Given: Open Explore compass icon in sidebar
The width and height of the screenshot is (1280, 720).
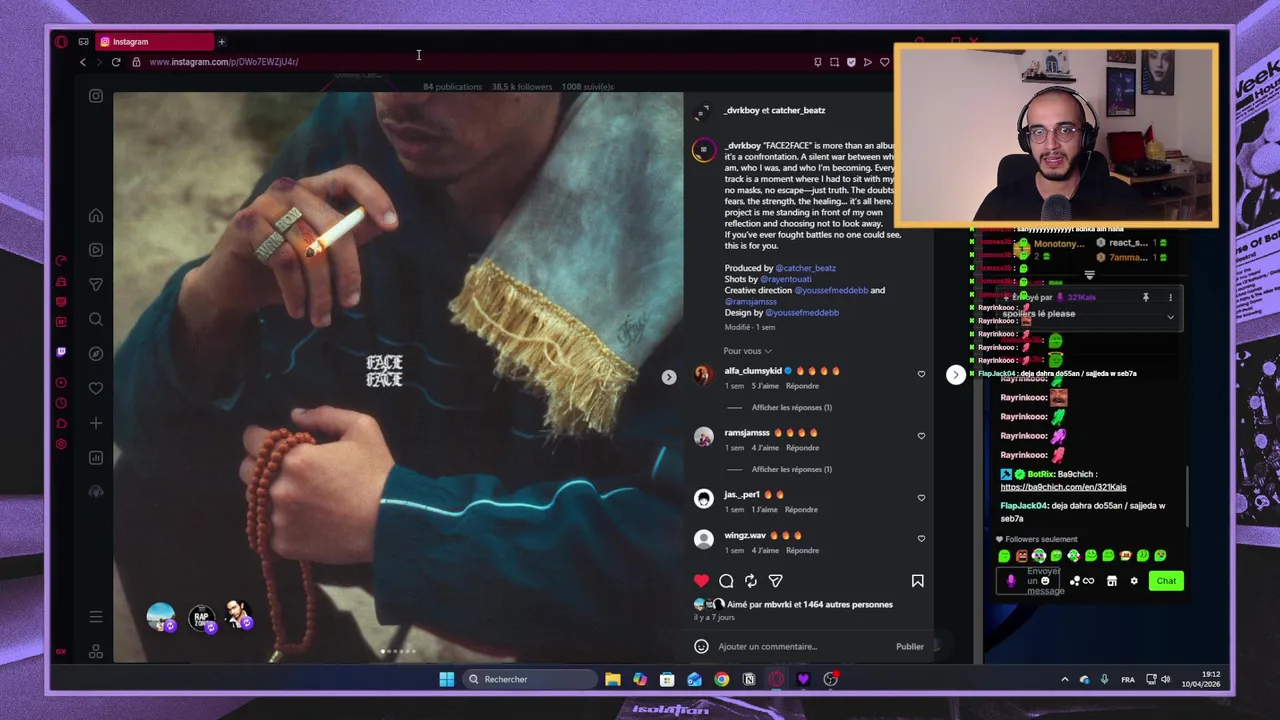Looking at the screenshot, I should pos(96,353).
